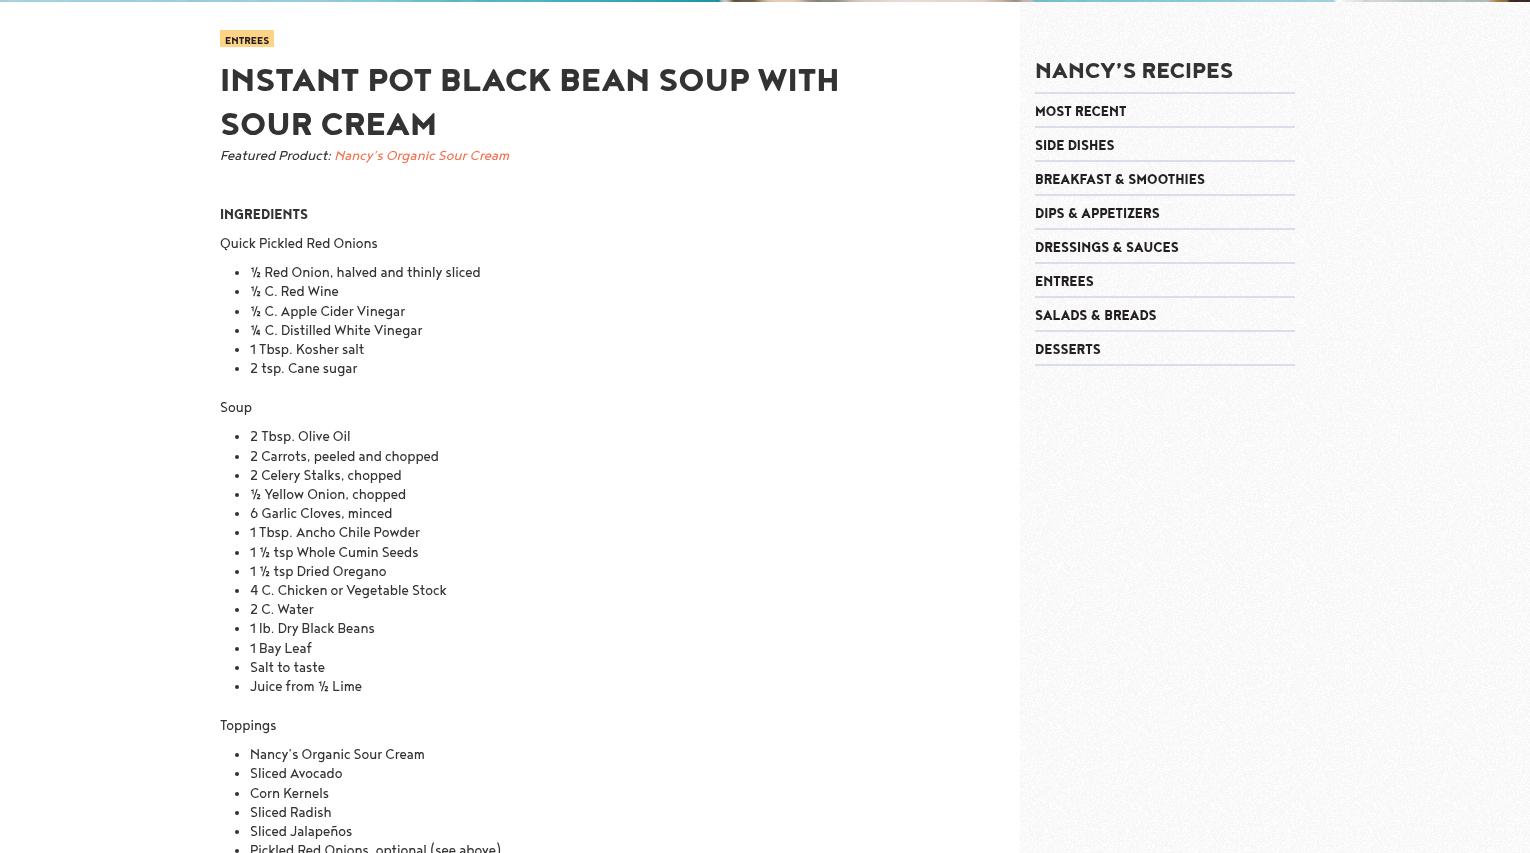
Task: Go to Salads & Breads recipes
Action: point(1095,316)
